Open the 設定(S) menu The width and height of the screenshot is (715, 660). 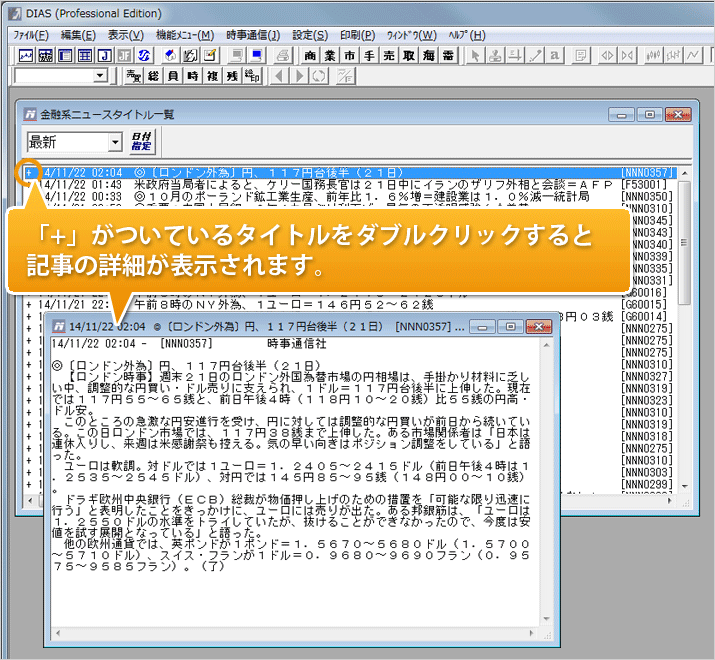click(309, 34)
